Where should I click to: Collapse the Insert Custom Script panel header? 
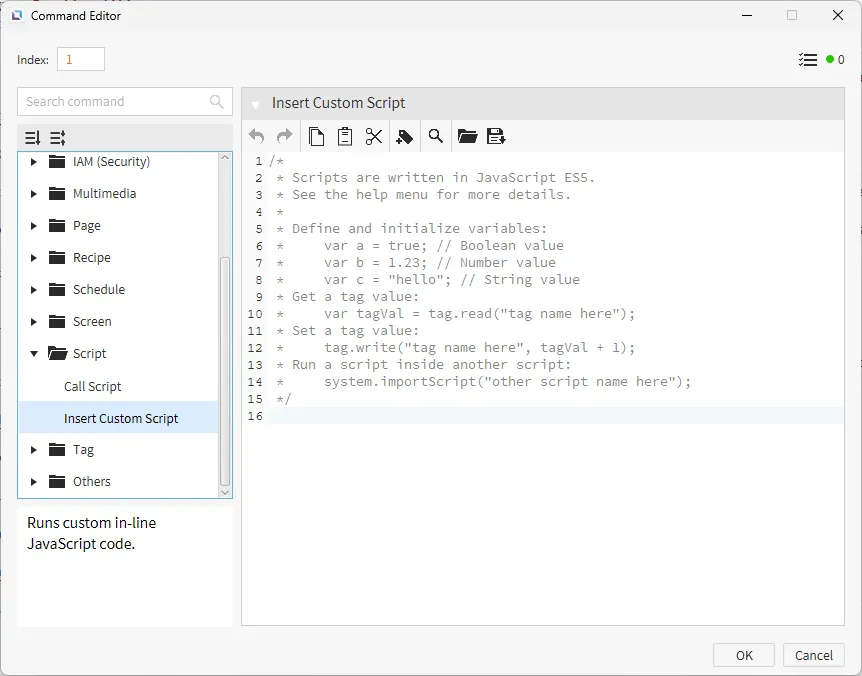(x=256, y=104)
